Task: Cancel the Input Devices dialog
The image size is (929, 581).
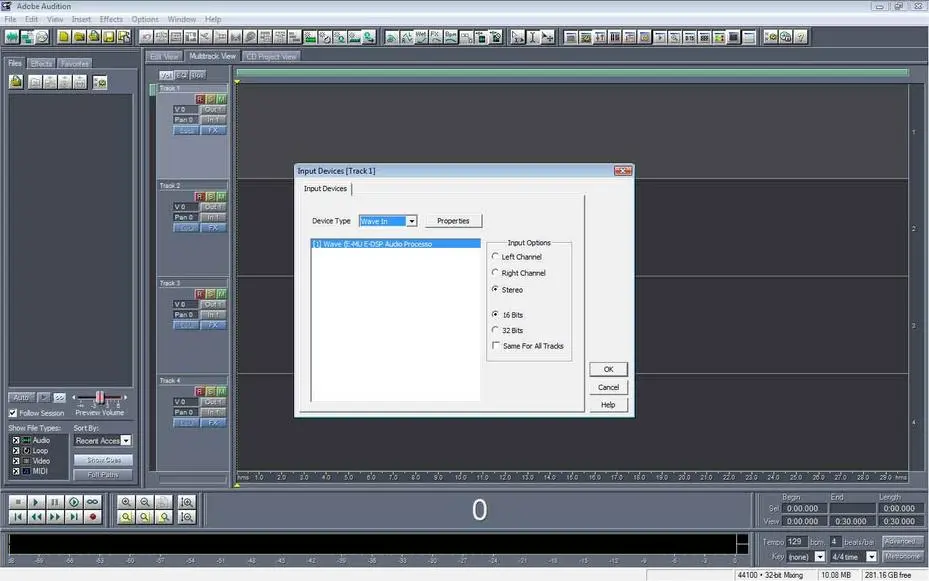Action: tap(608, 387)
